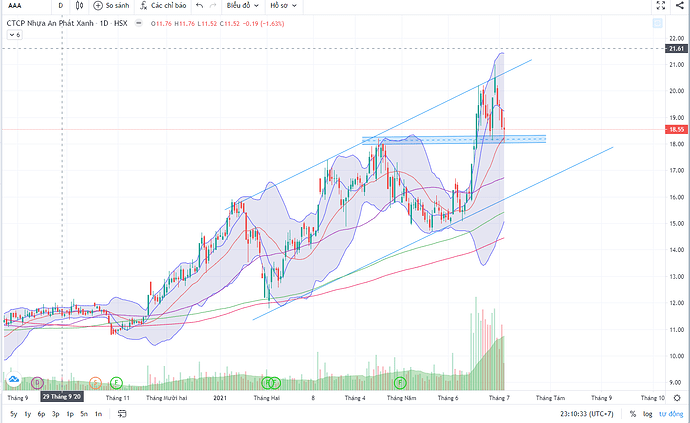Click the 29 Tháng 9 '20 date label
Viewport: 690px width, 423px height.
pyautogui.click(x=62, y=397)
